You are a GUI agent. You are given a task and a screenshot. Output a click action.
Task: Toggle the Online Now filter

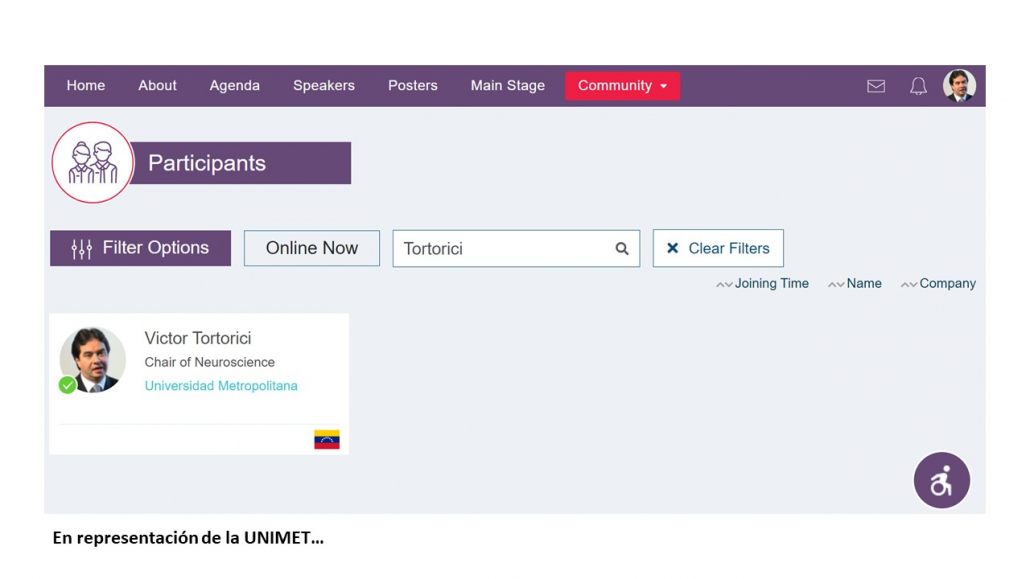point(311,248)
